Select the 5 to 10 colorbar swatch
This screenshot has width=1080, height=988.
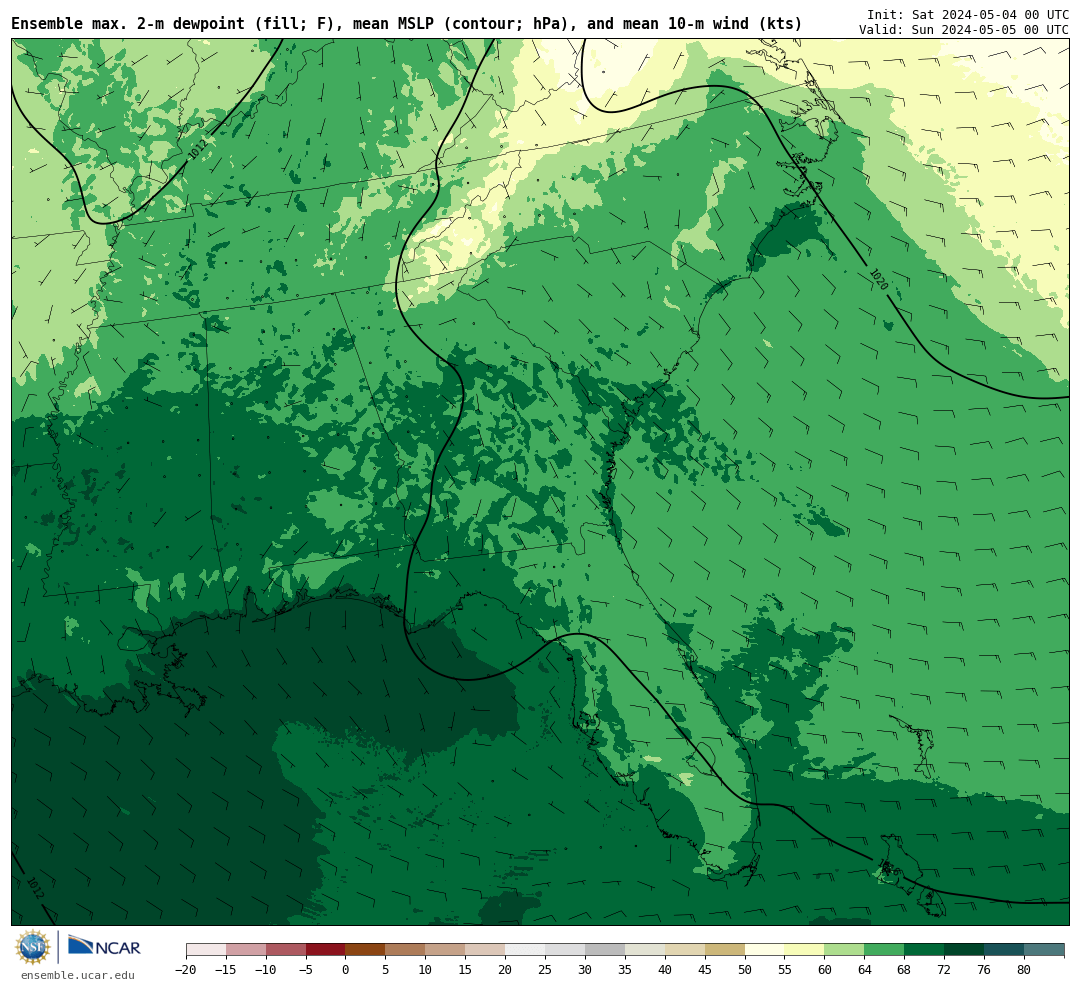[x=406, y=950]
